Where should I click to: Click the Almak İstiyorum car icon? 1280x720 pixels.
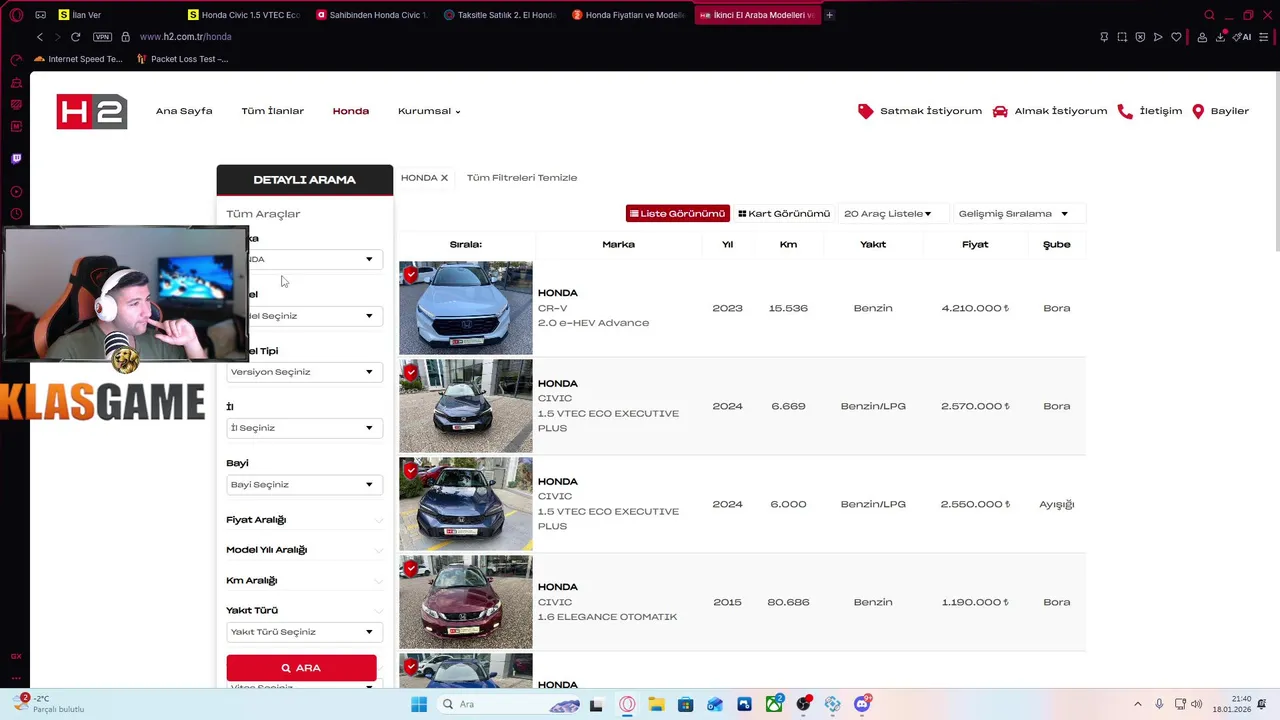tap(1000, 111)
